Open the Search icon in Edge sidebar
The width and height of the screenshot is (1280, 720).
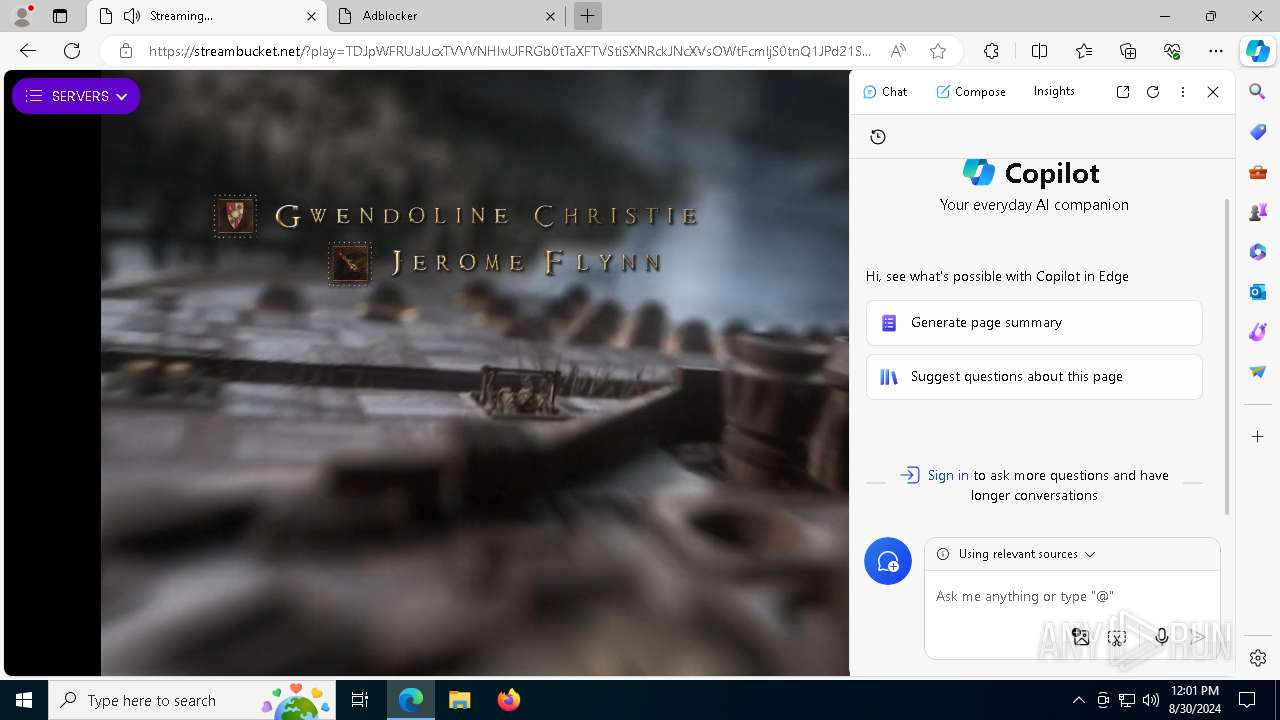(1258, 92)
